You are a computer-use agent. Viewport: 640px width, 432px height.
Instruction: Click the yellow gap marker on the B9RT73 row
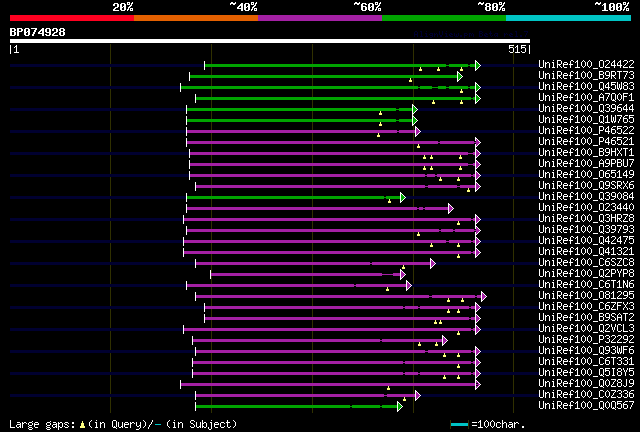(x=410, y=80)
